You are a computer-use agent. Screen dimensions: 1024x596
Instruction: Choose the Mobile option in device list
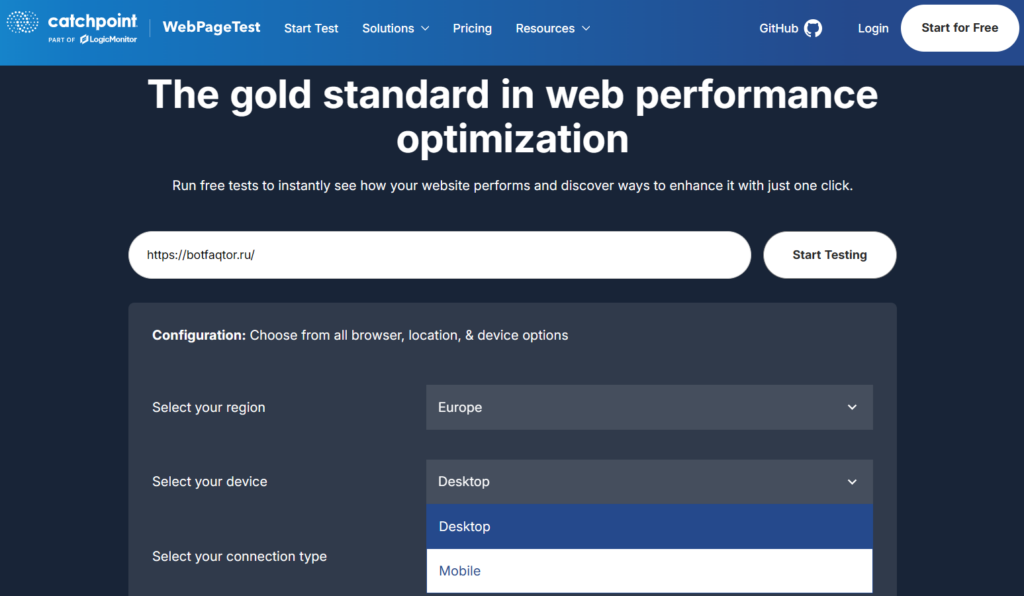pyautogui.click(x=649, y=571)
